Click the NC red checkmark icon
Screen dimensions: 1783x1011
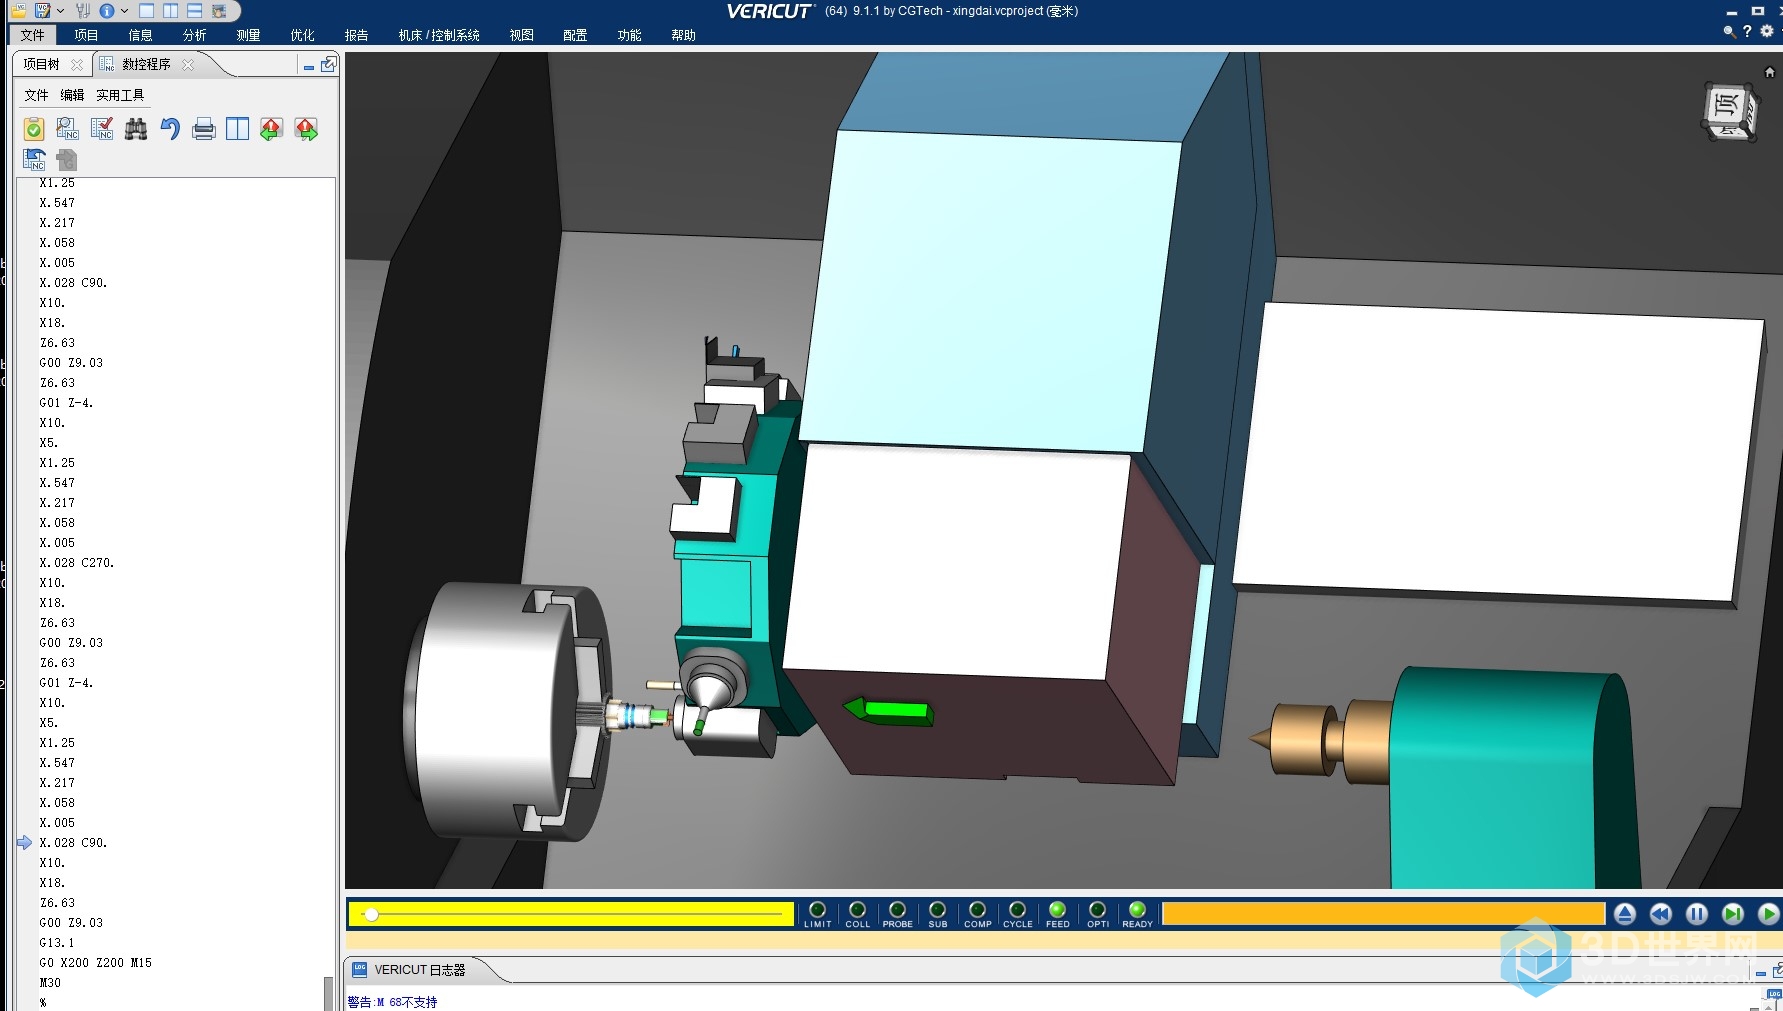click(x=102, y=129)
